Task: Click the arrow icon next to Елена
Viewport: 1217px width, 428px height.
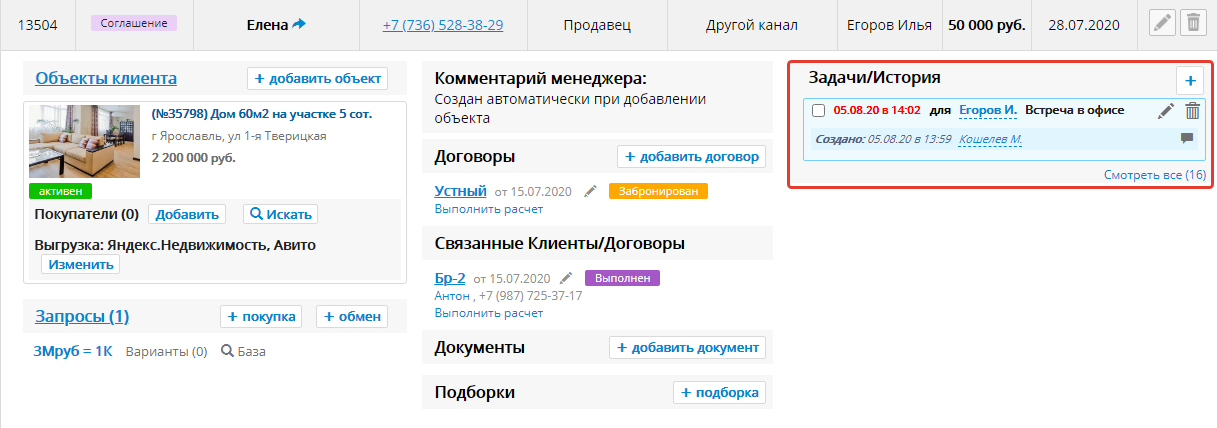Action: (299, 24)
